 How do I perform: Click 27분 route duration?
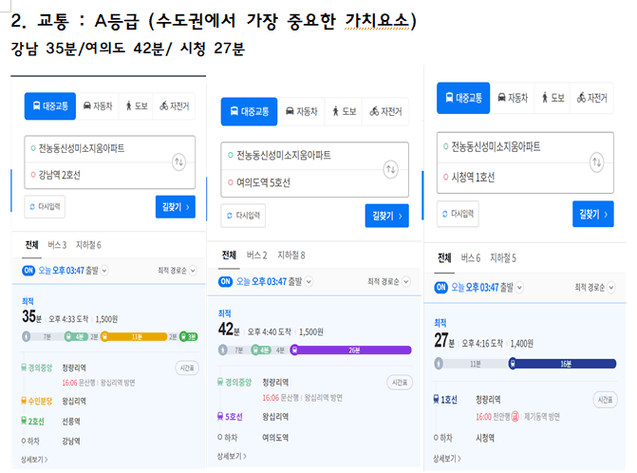pos(444,341)
